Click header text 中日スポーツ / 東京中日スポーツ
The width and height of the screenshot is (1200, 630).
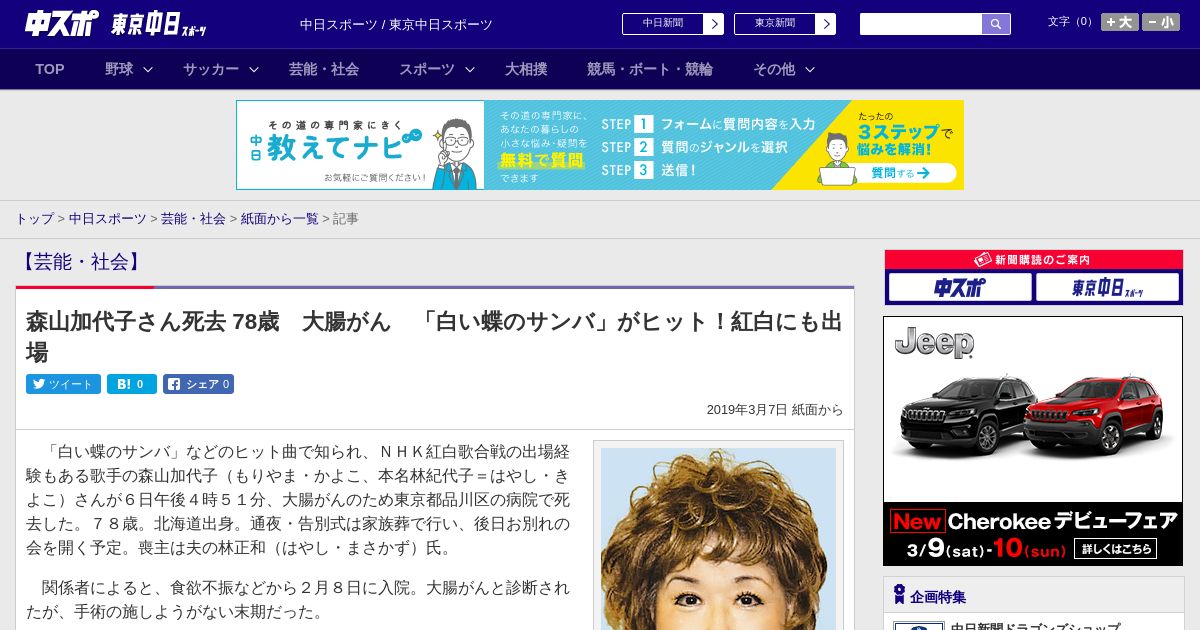pyautogui.click(x=396, y=24)
